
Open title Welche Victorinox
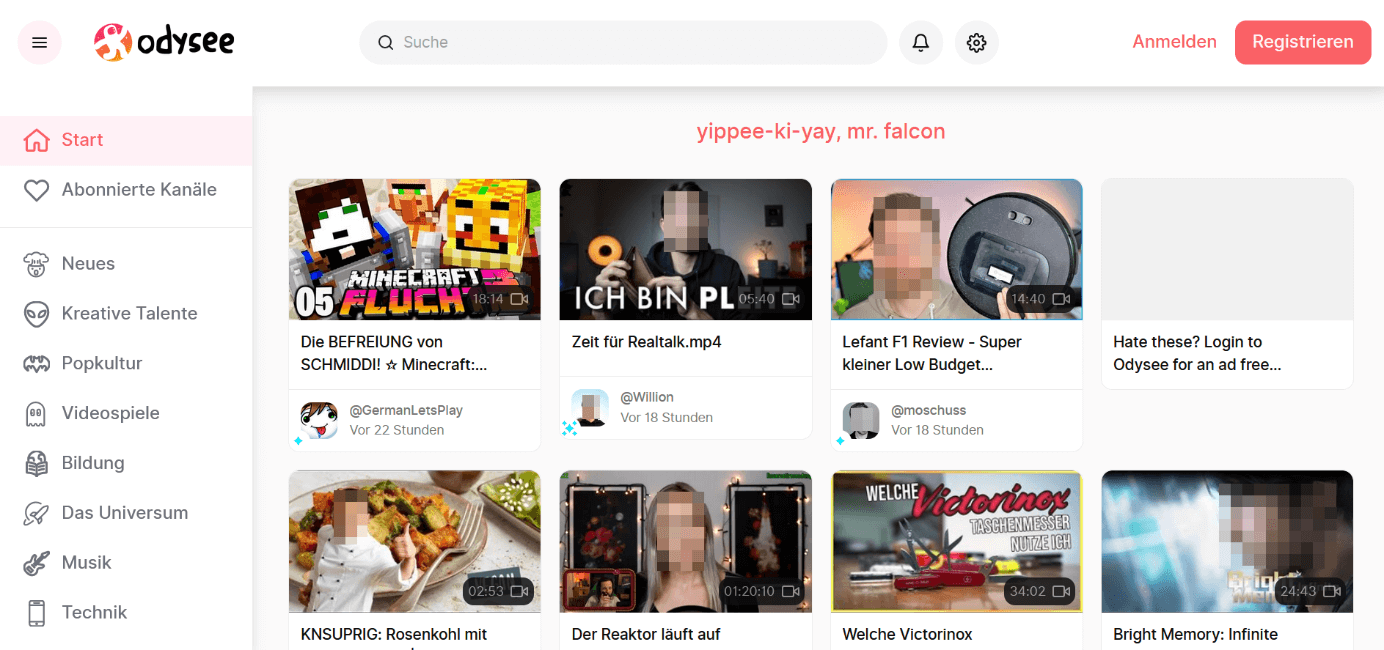[907, 634]
